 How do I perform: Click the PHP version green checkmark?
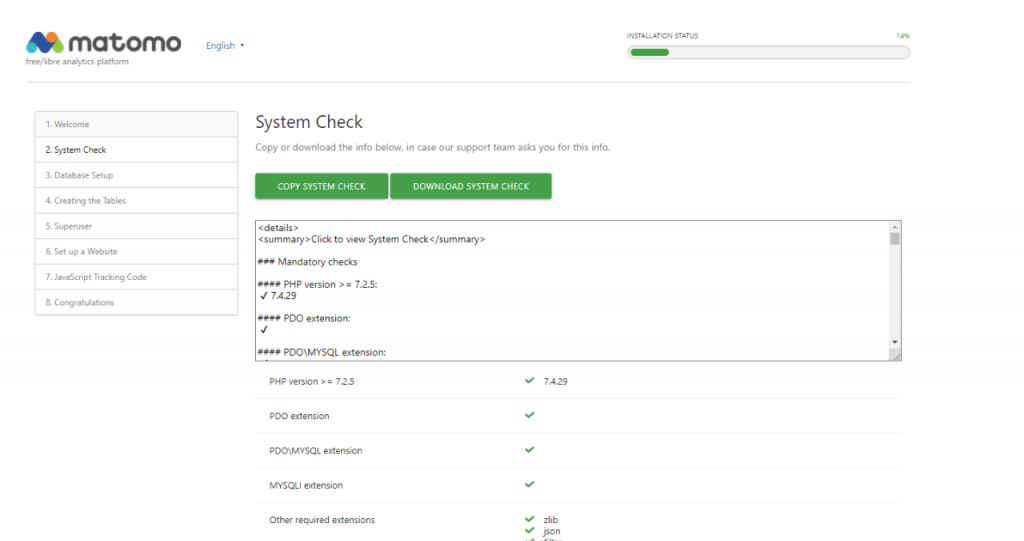530,381
